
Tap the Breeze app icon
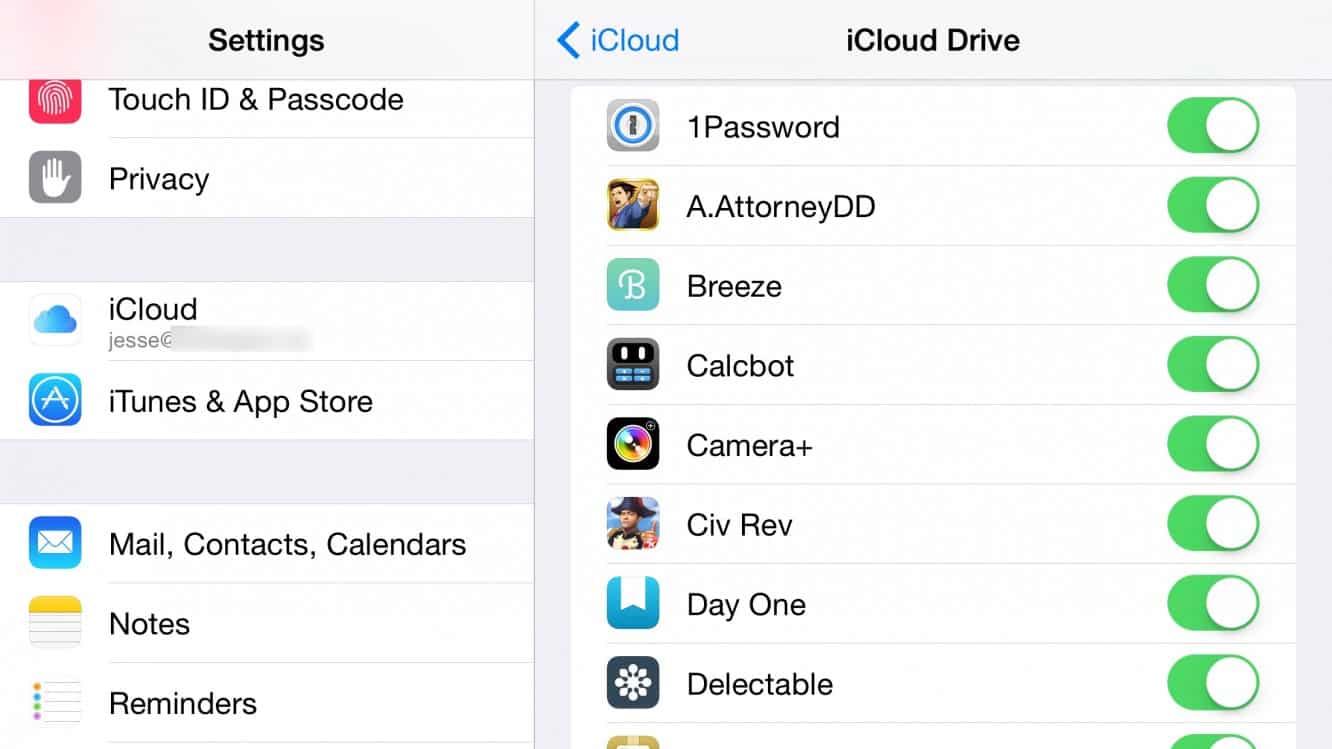[x=633, y=285]
